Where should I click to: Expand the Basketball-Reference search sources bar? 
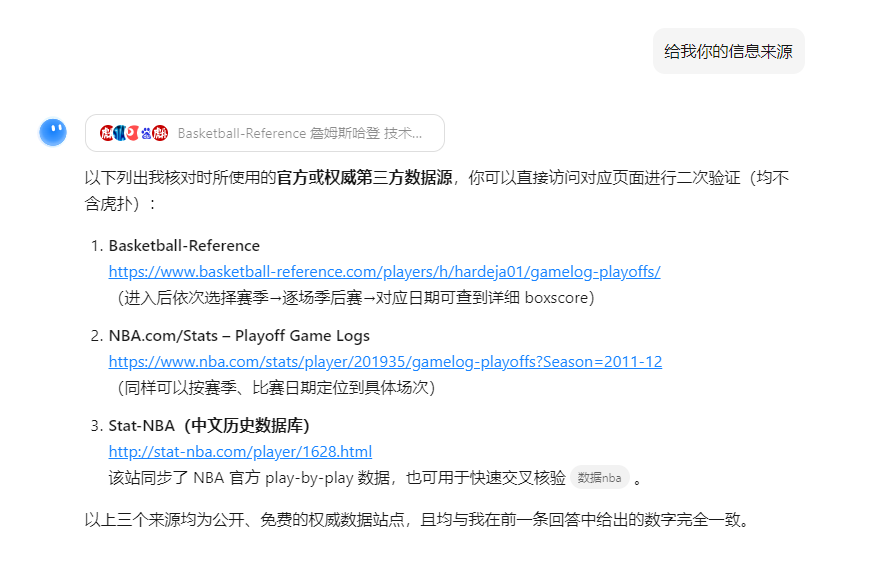coord(265,133)
